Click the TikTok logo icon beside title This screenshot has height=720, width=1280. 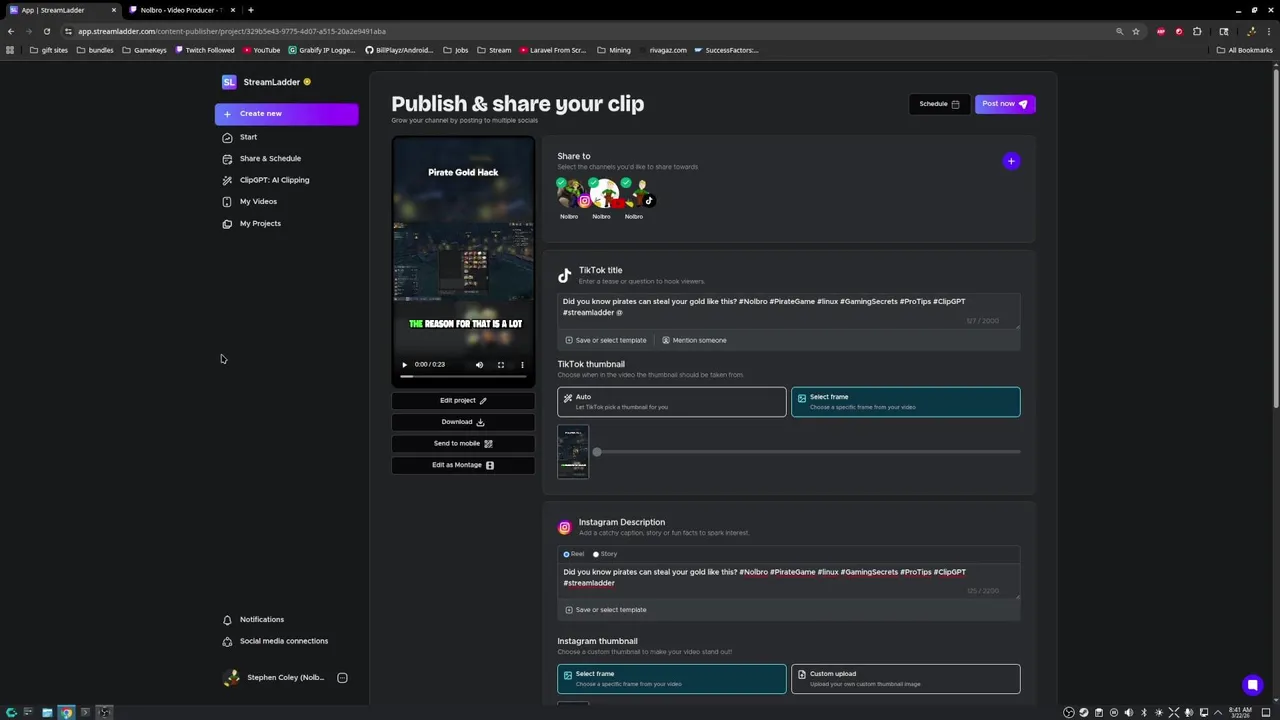[565, 275]
